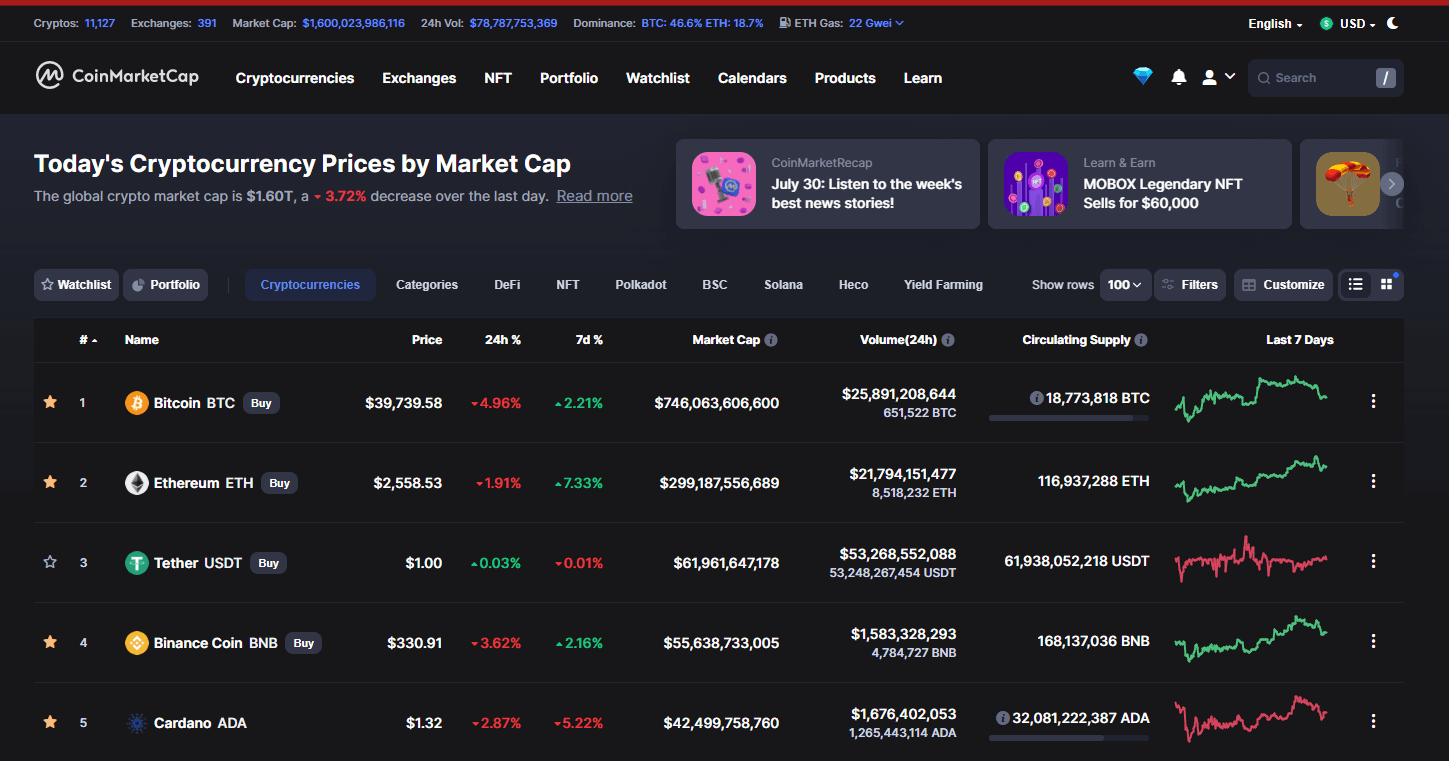1449x761 pixels.
Task: Open the diamond rewards icon
Action: (x=1143, y=77)
